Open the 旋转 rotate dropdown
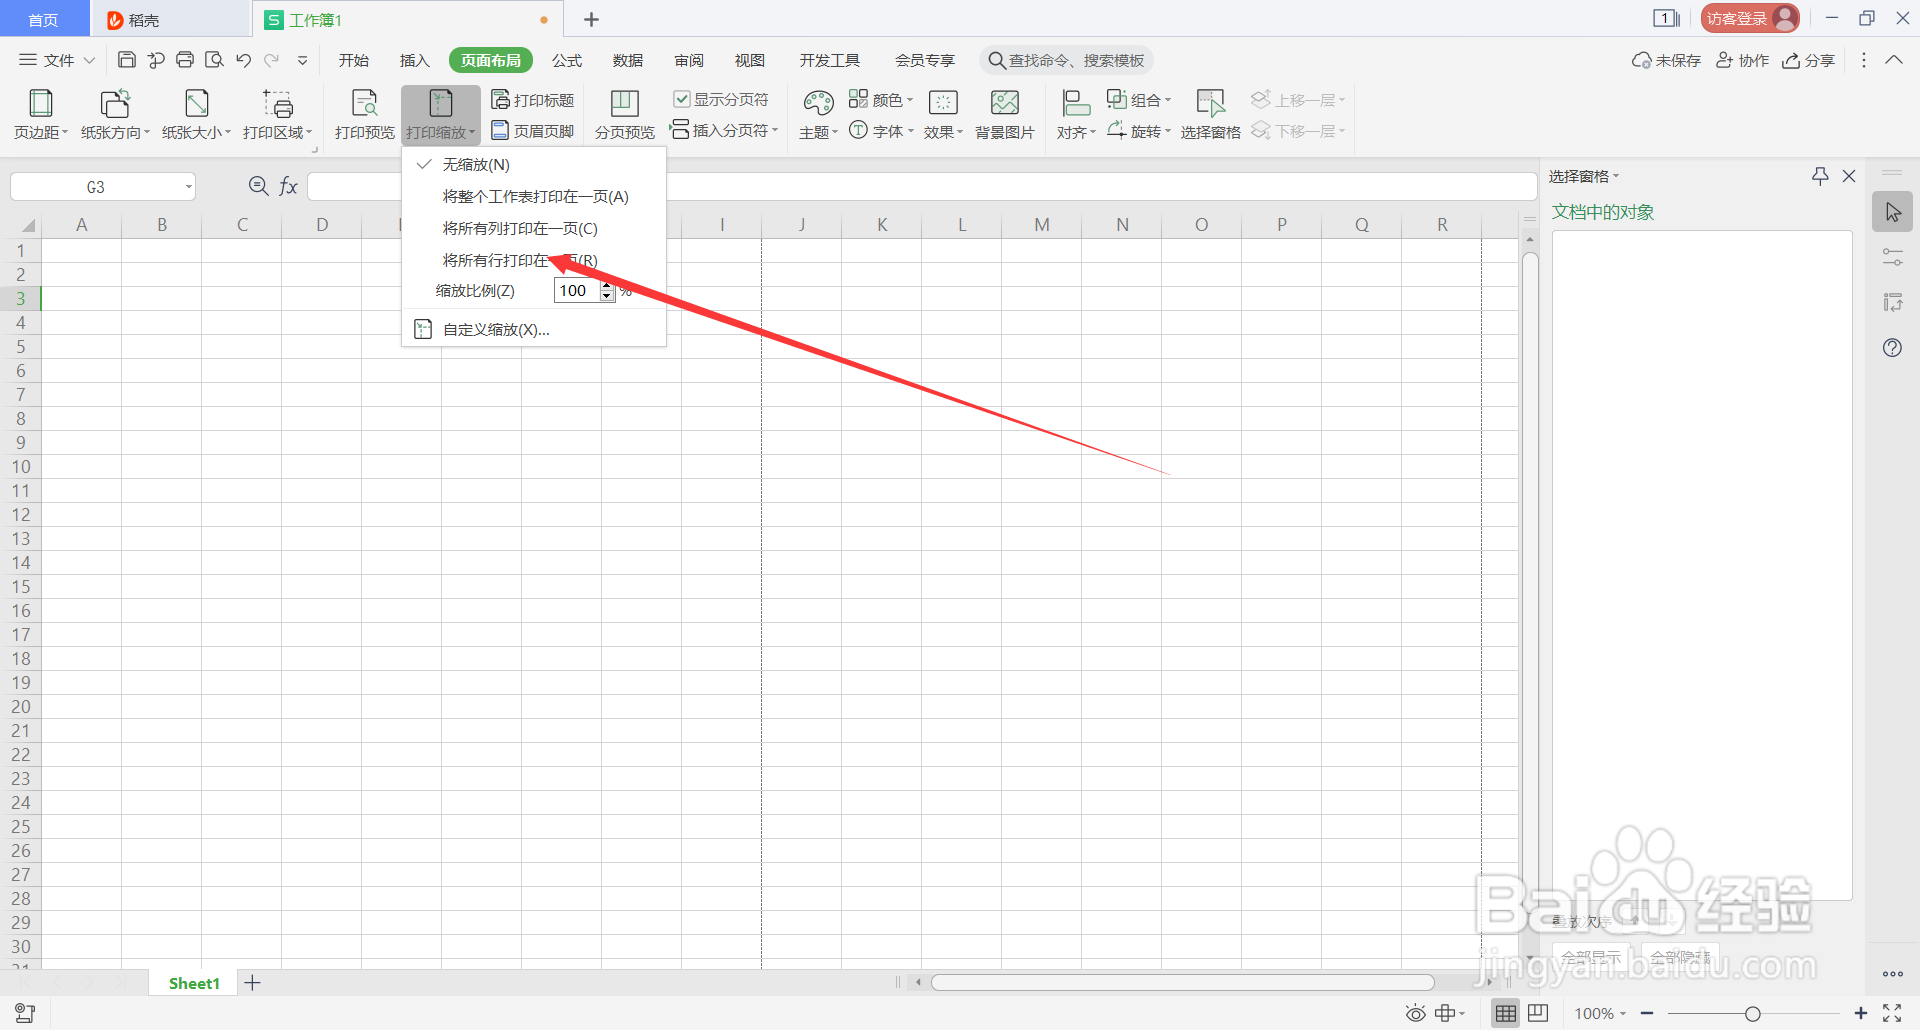1920x1030 pixels. pyautogui.click(x=1139, y=131)
